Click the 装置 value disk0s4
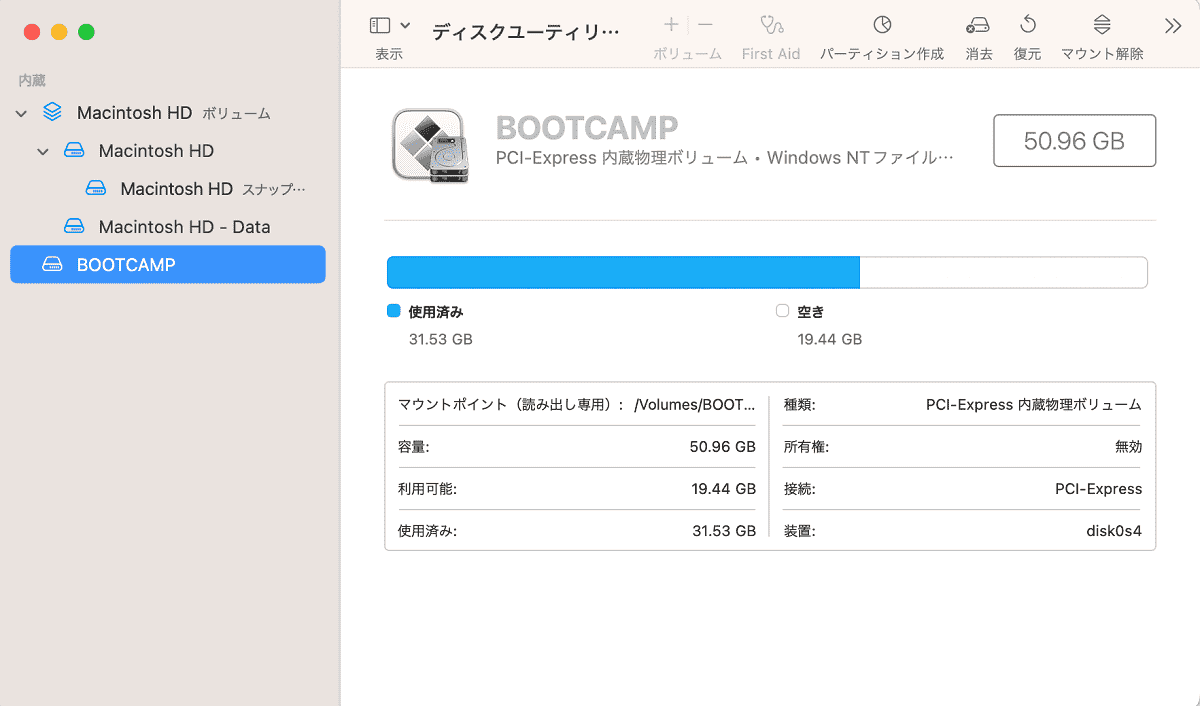The image size is (1200, 706). [1114, 531]
